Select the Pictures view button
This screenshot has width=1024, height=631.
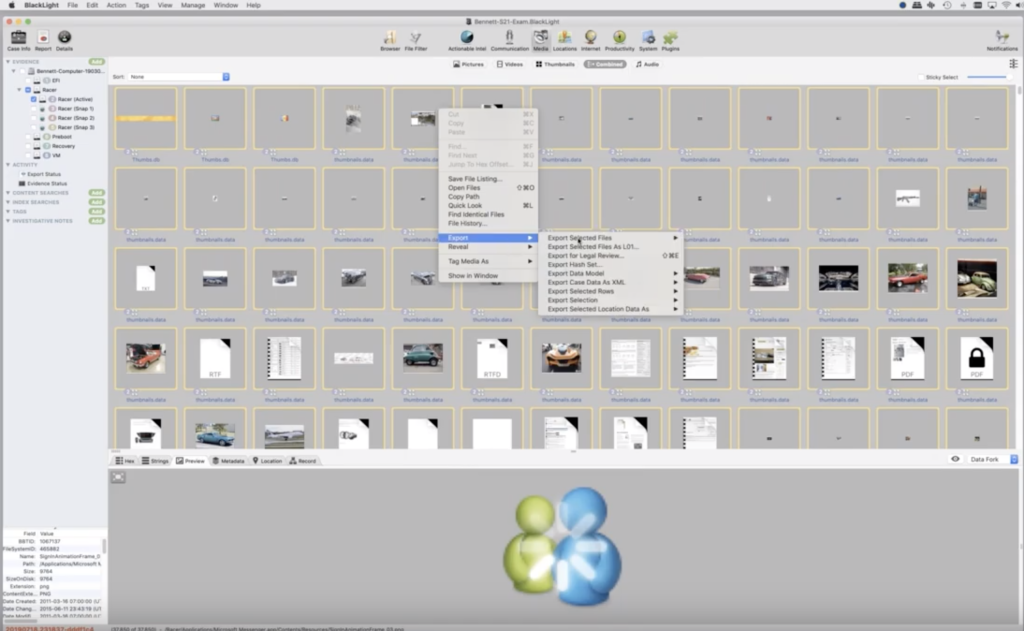coord(468,64)
